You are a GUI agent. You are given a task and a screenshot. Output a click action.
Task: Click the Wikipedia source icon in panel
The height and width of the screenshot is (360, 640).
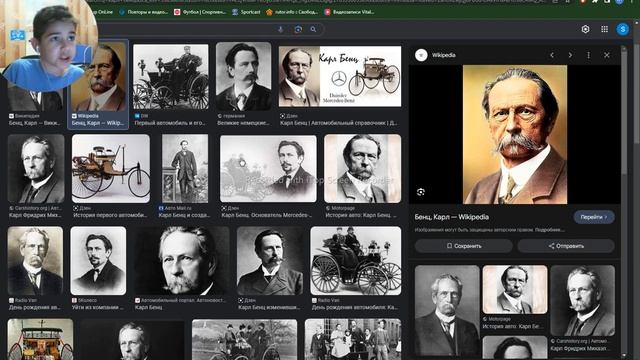click(x=421, y=55)
